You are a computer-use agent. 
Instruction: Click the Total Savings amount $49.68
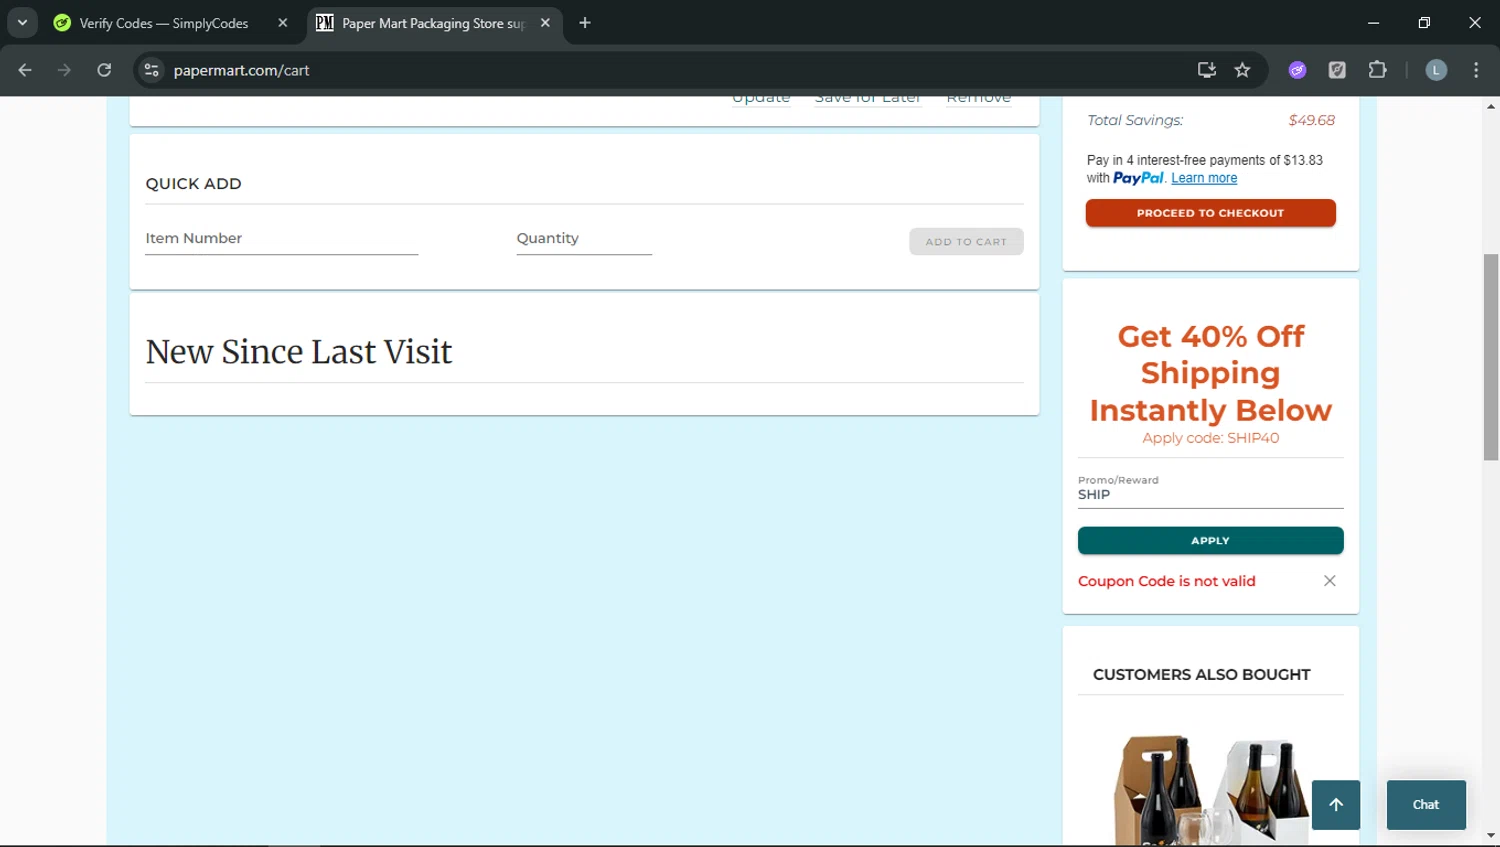point(1311,120)
